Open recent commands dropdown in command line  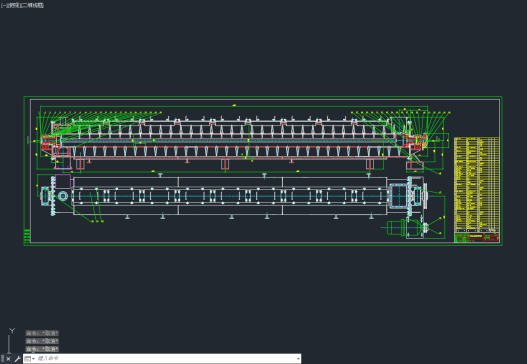tap(30, 359)
